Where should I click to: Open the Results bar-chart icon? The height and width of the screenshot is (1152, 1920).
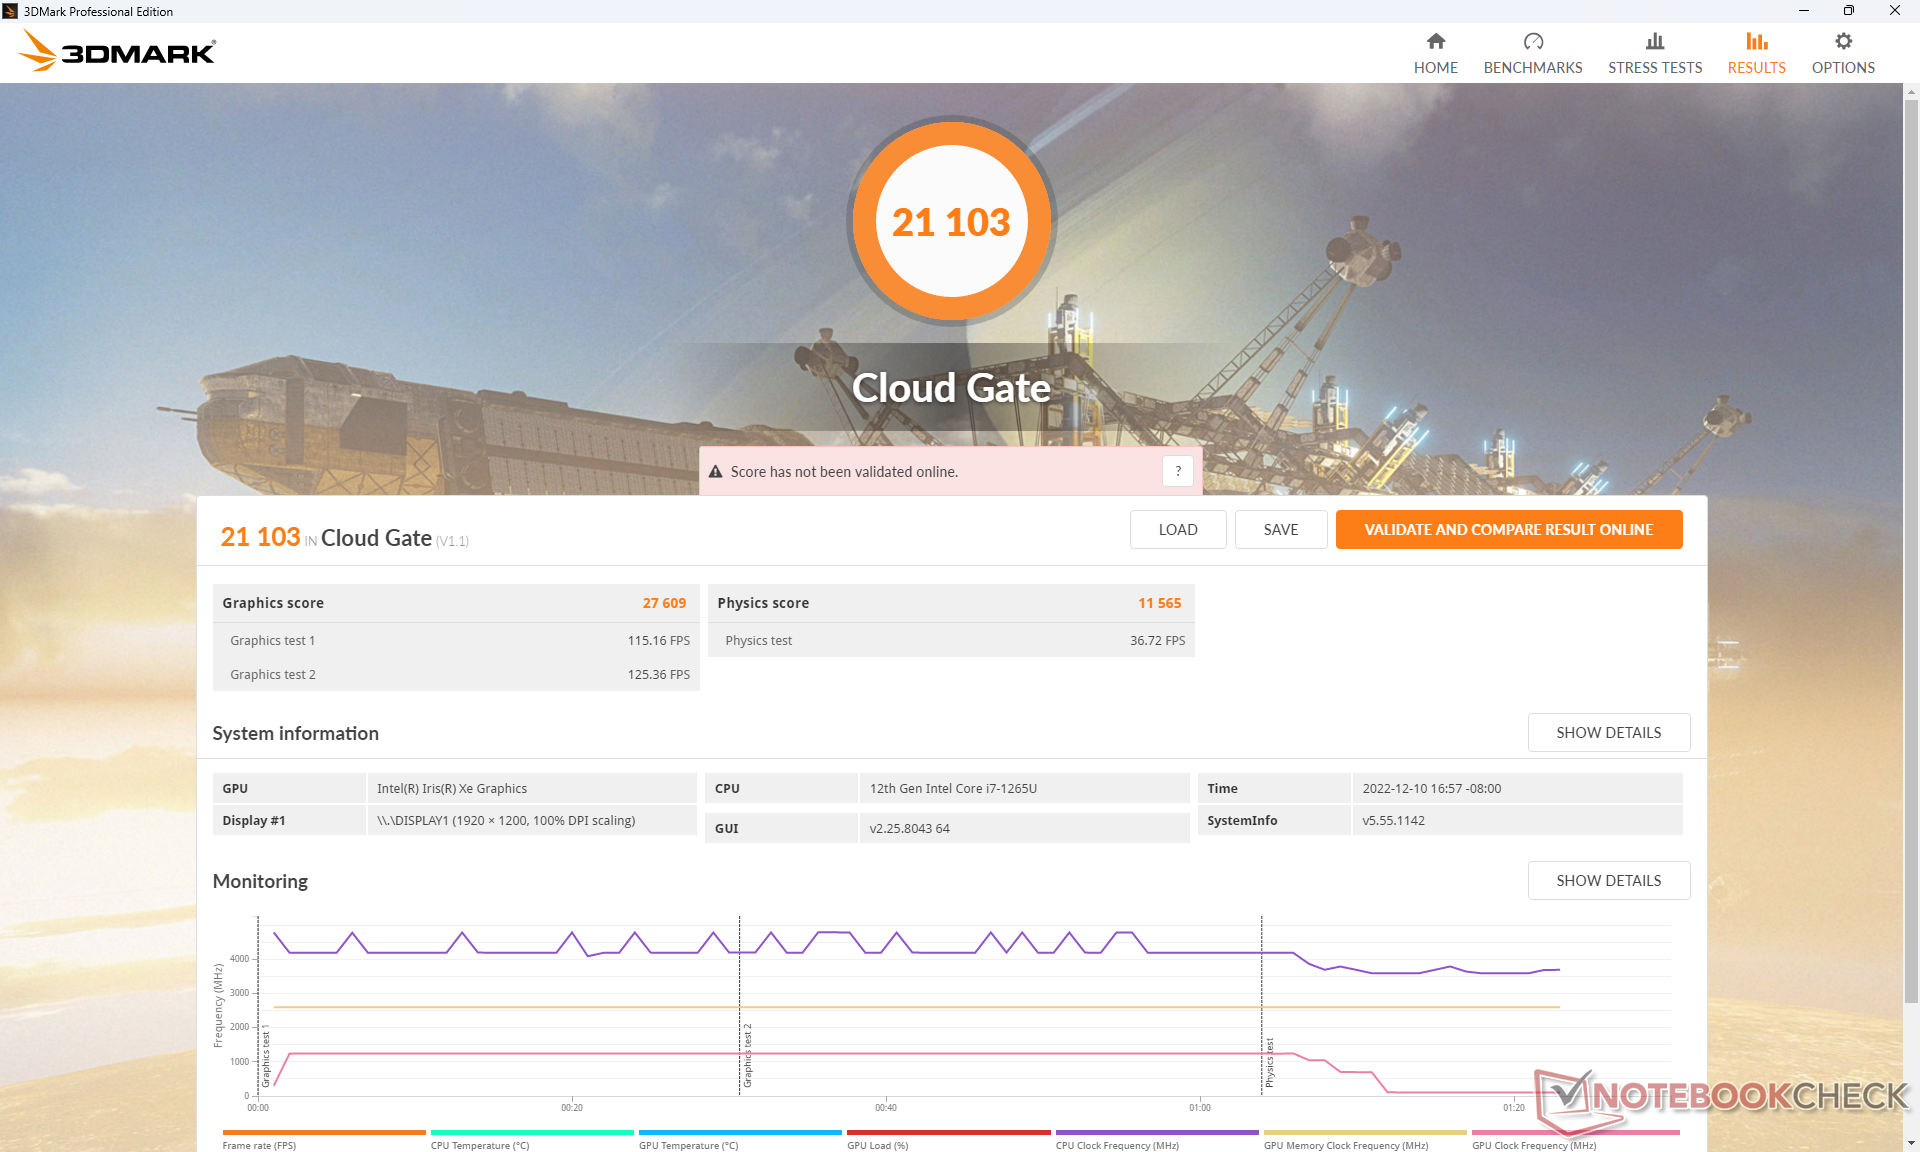[x=1756, y=41]
